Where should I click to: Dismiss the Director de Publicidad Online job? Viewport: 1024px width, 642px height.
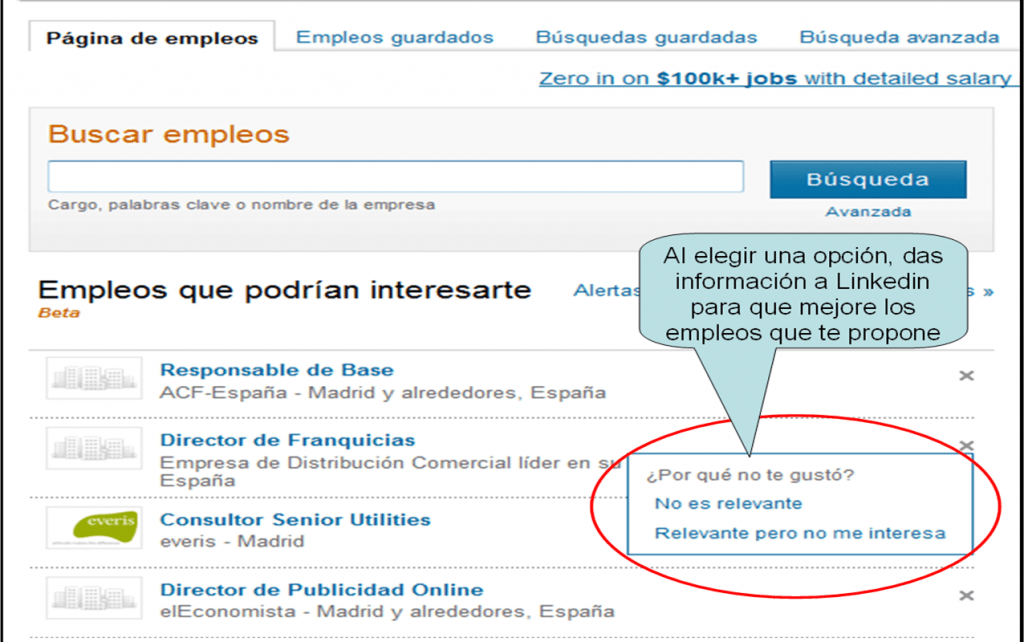967,596
